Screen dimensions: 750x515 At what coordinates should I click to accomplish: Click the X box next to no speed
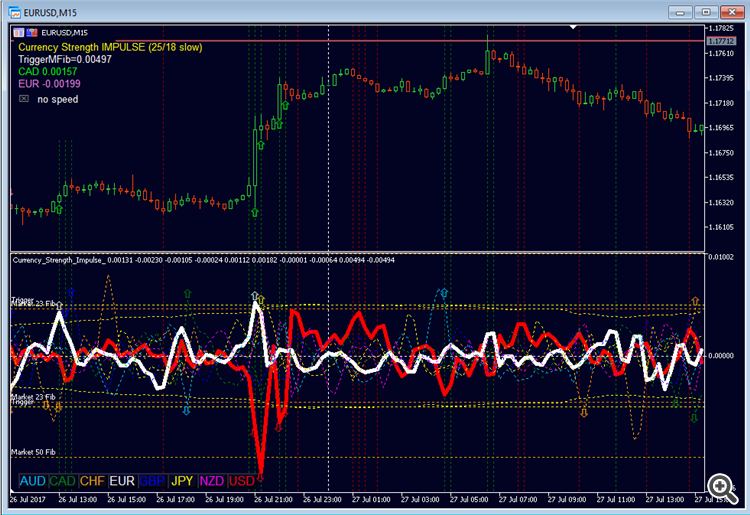pos(23,99)
